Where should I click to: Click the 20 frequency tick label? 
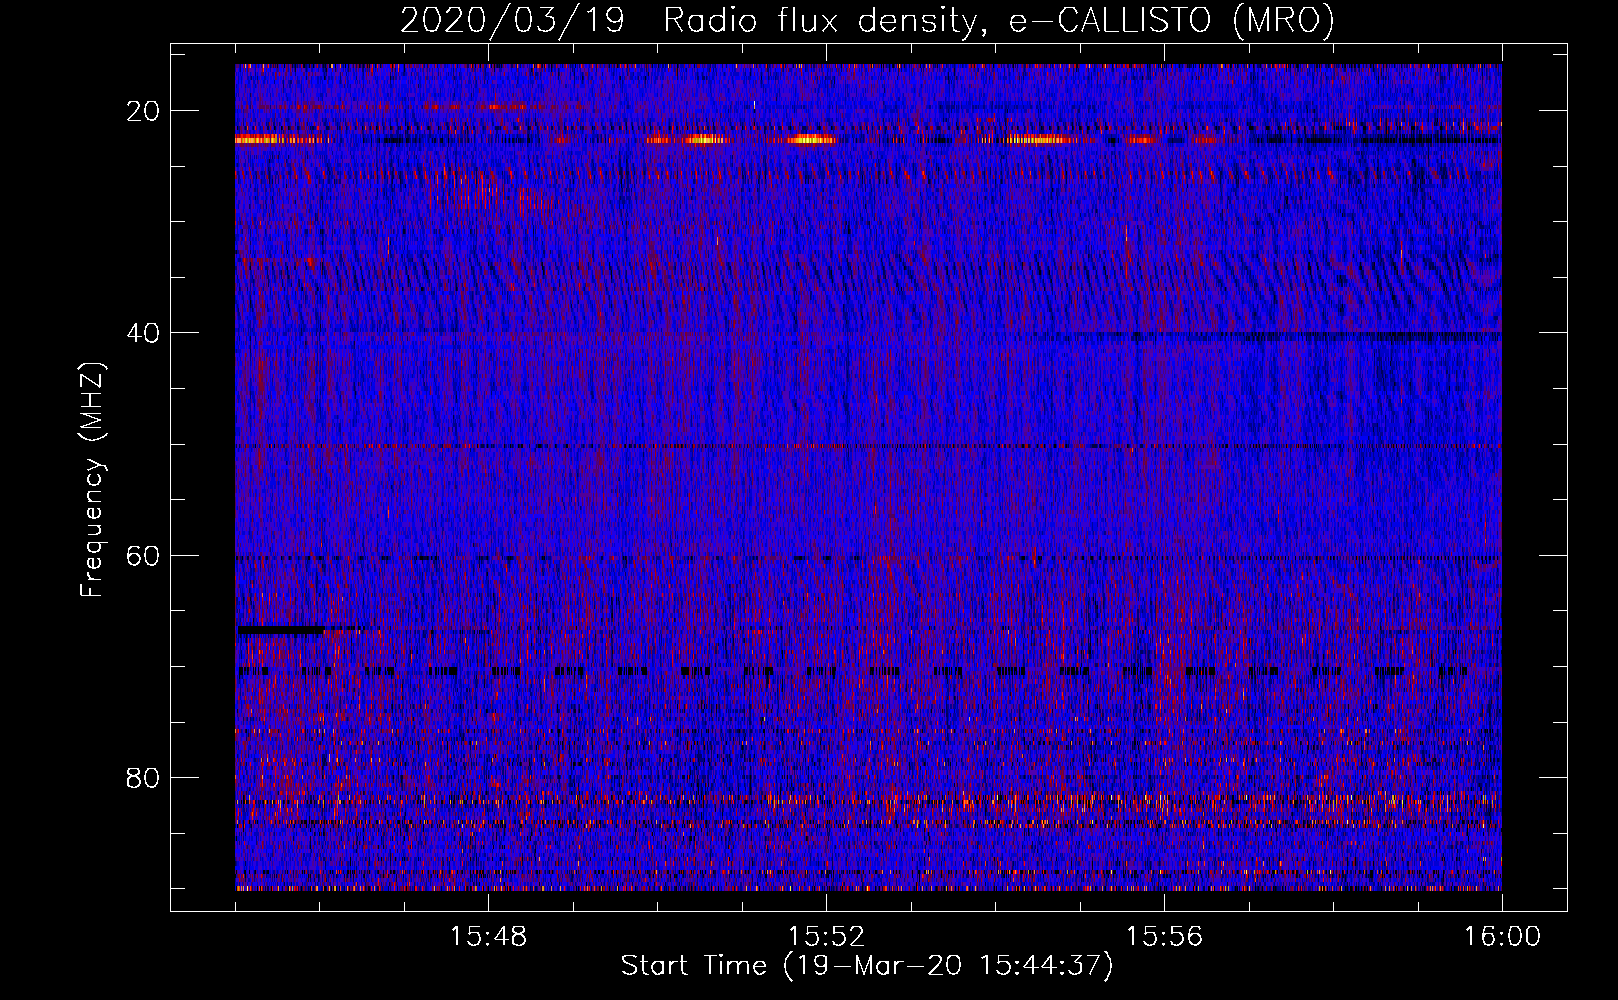pos(143,111)
